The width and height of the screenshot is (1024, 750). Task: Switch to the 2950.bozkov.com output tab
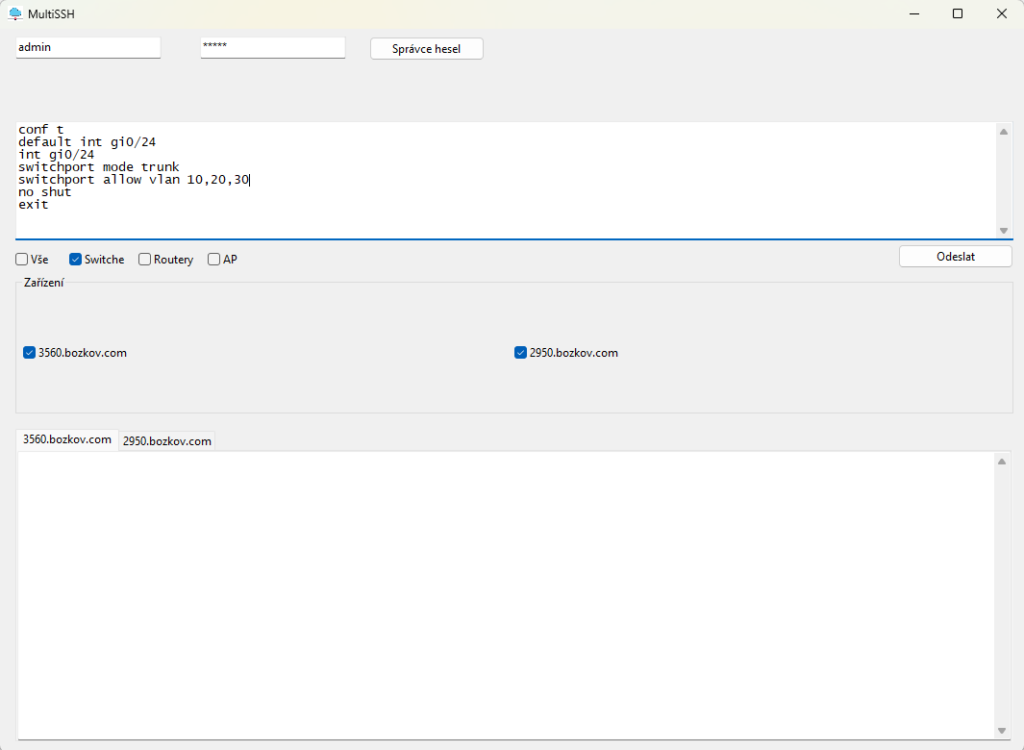[167, 442]
